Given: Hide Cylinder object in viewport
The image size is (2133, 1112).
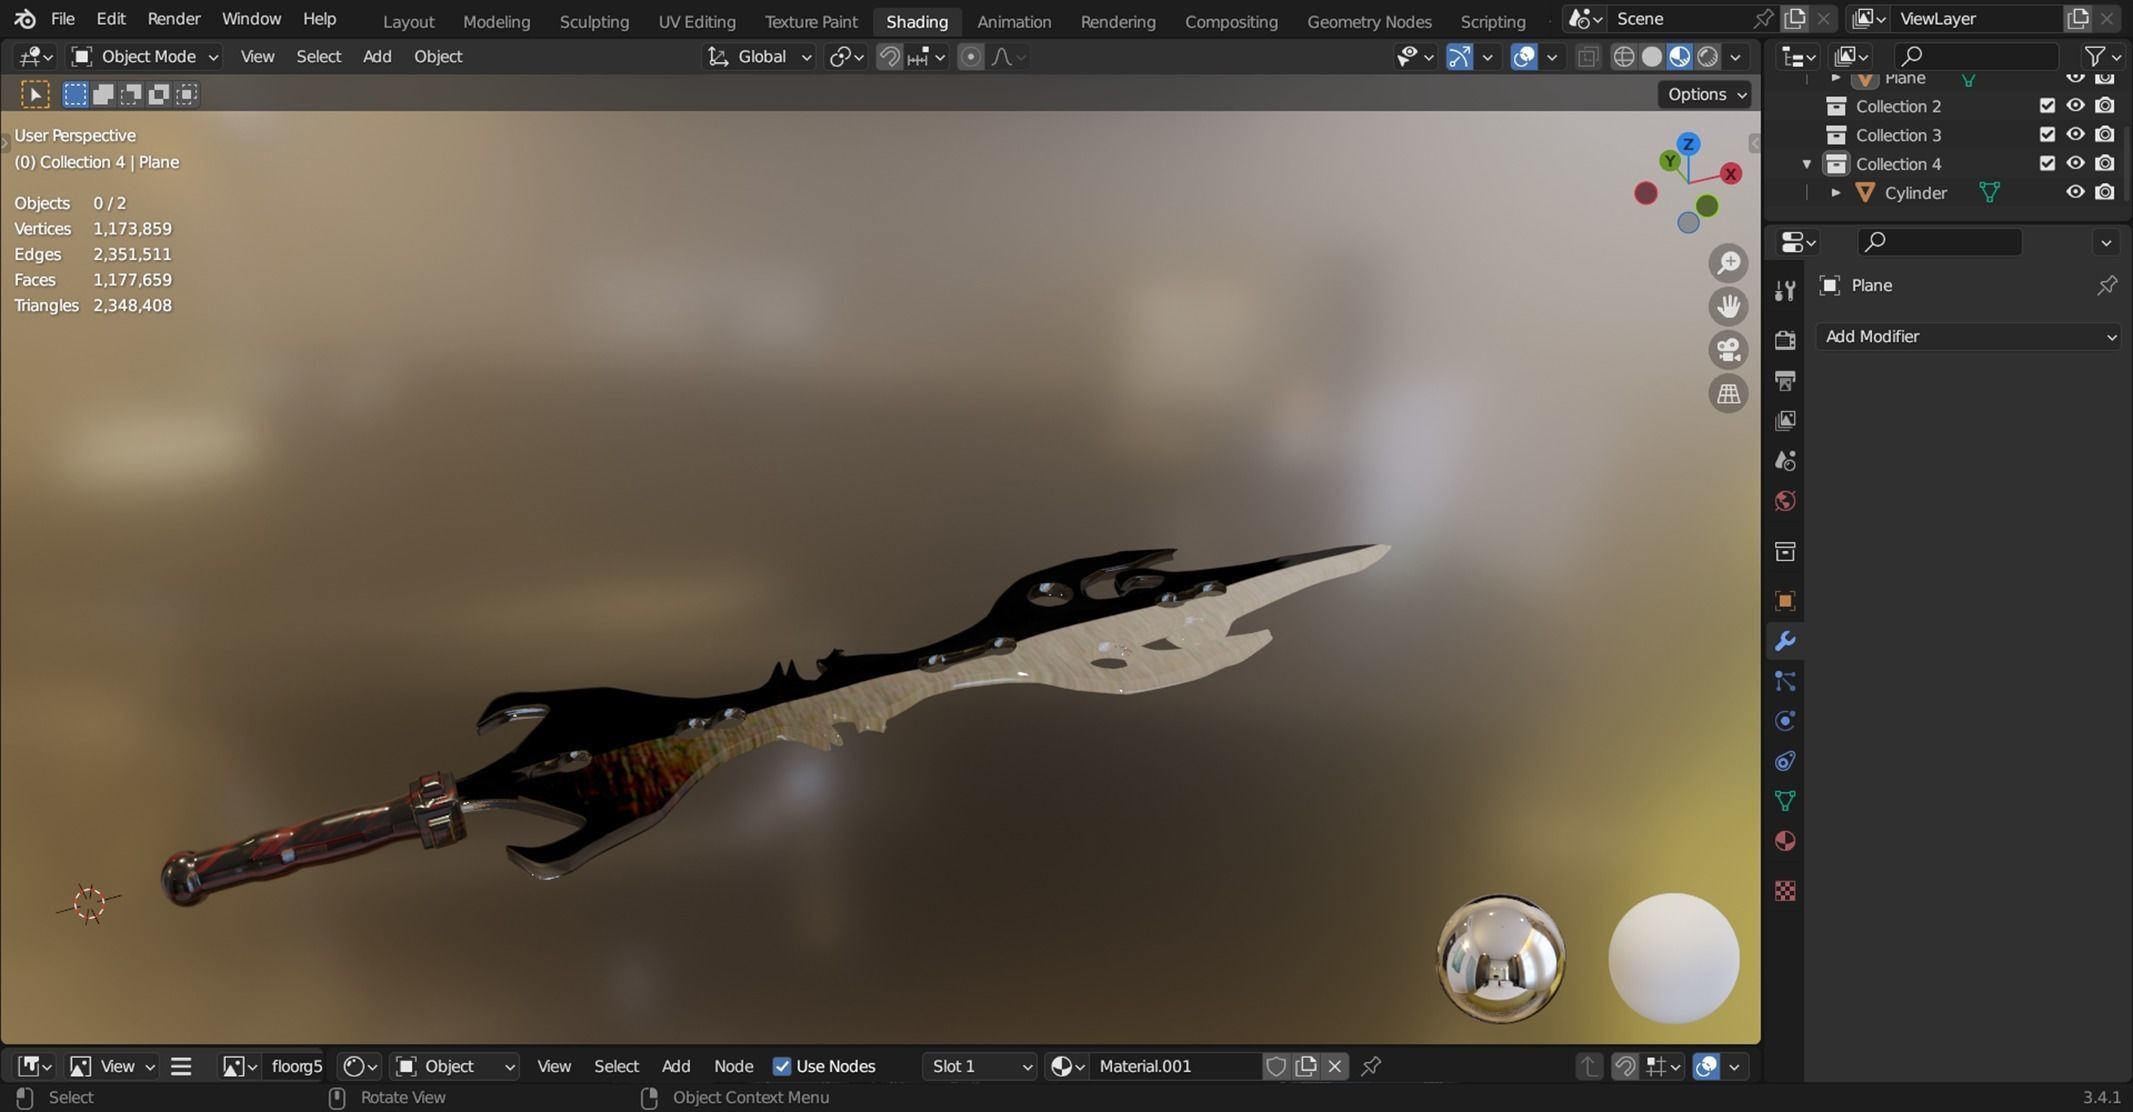Looking at the screenshot, I should click(2076, 193).
